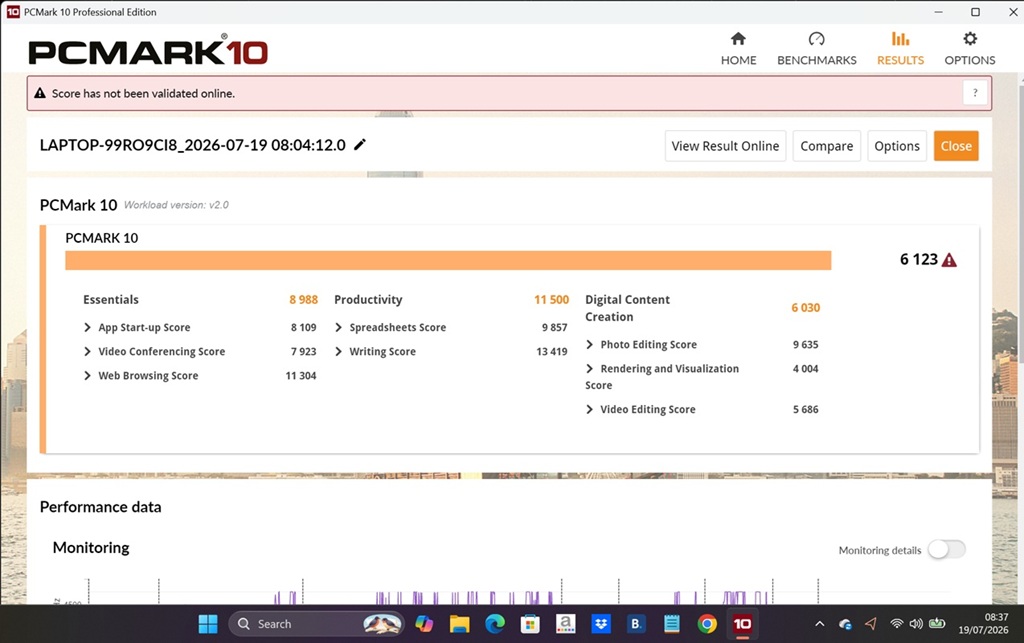
Task: Launch Microsoft Edge from the taskbar
Action: tap(495, 624)
